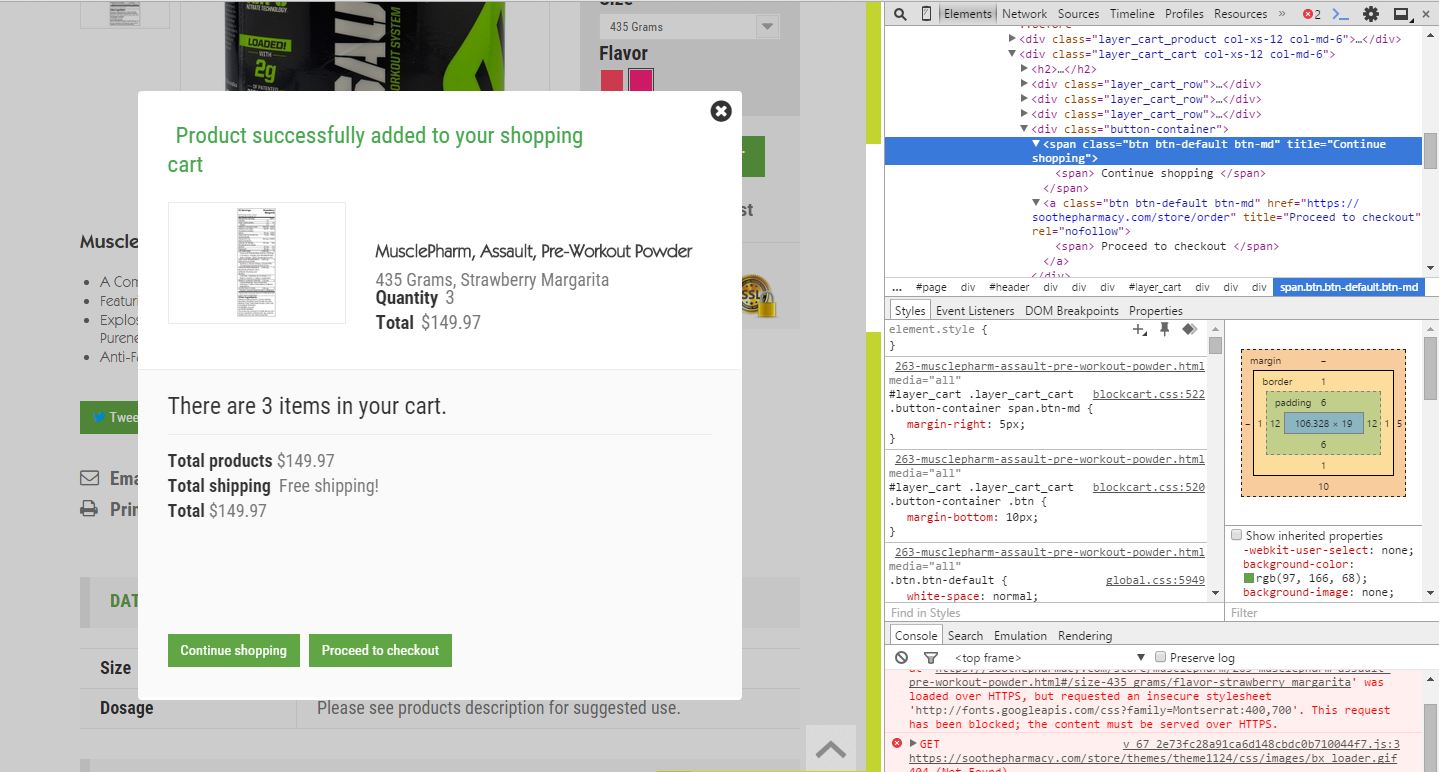The image size is (1439, 772).
Task: Select the Elements panel tab
Action: click(968, 14)
